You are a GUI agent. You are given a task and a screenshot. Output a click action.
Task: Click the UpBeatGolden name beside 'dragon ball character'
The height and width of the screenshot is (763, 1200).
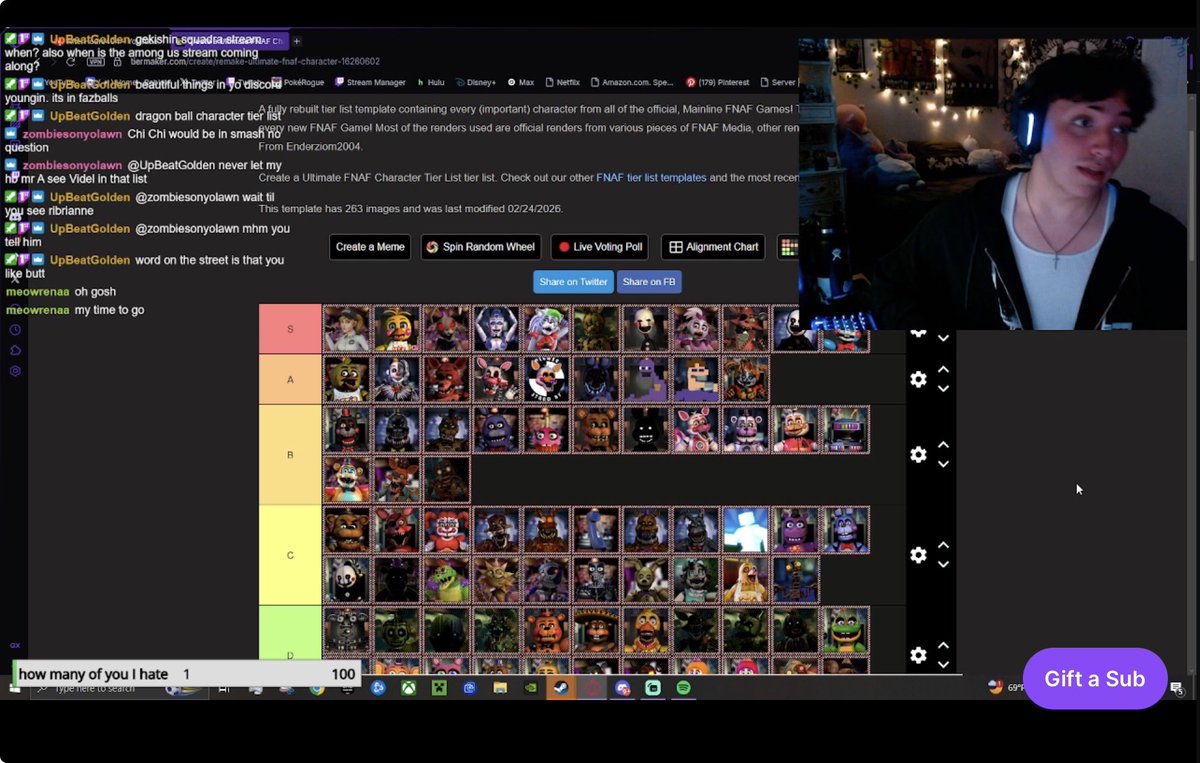[x=90, y=116]
